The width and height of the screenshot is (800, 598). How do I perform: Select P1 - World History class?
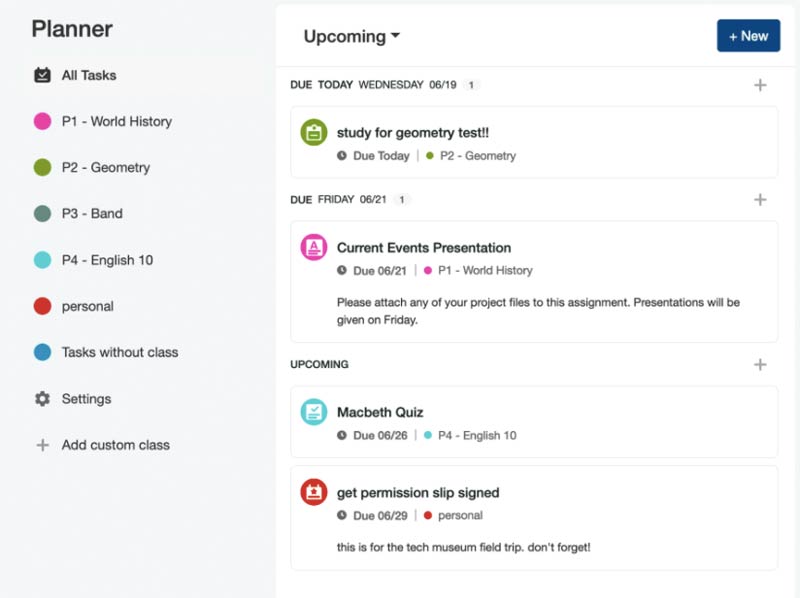coord(116,121)
